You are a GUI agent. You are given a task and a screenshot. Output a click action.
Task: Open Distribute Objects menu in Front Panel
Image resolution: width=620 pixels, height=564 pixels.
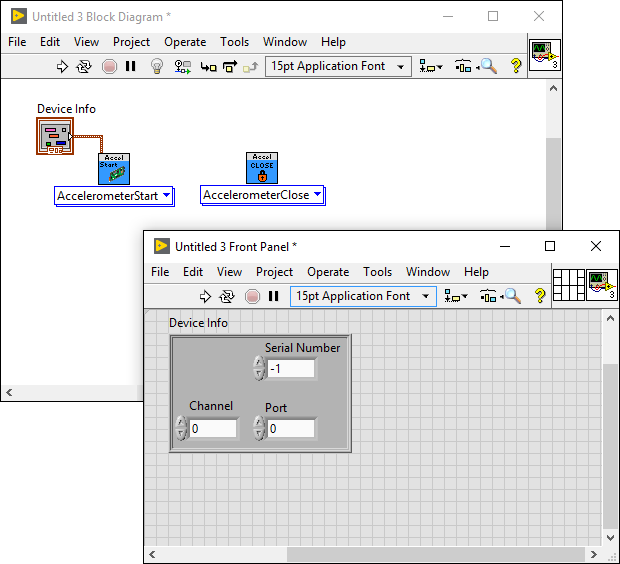point(488,296)
